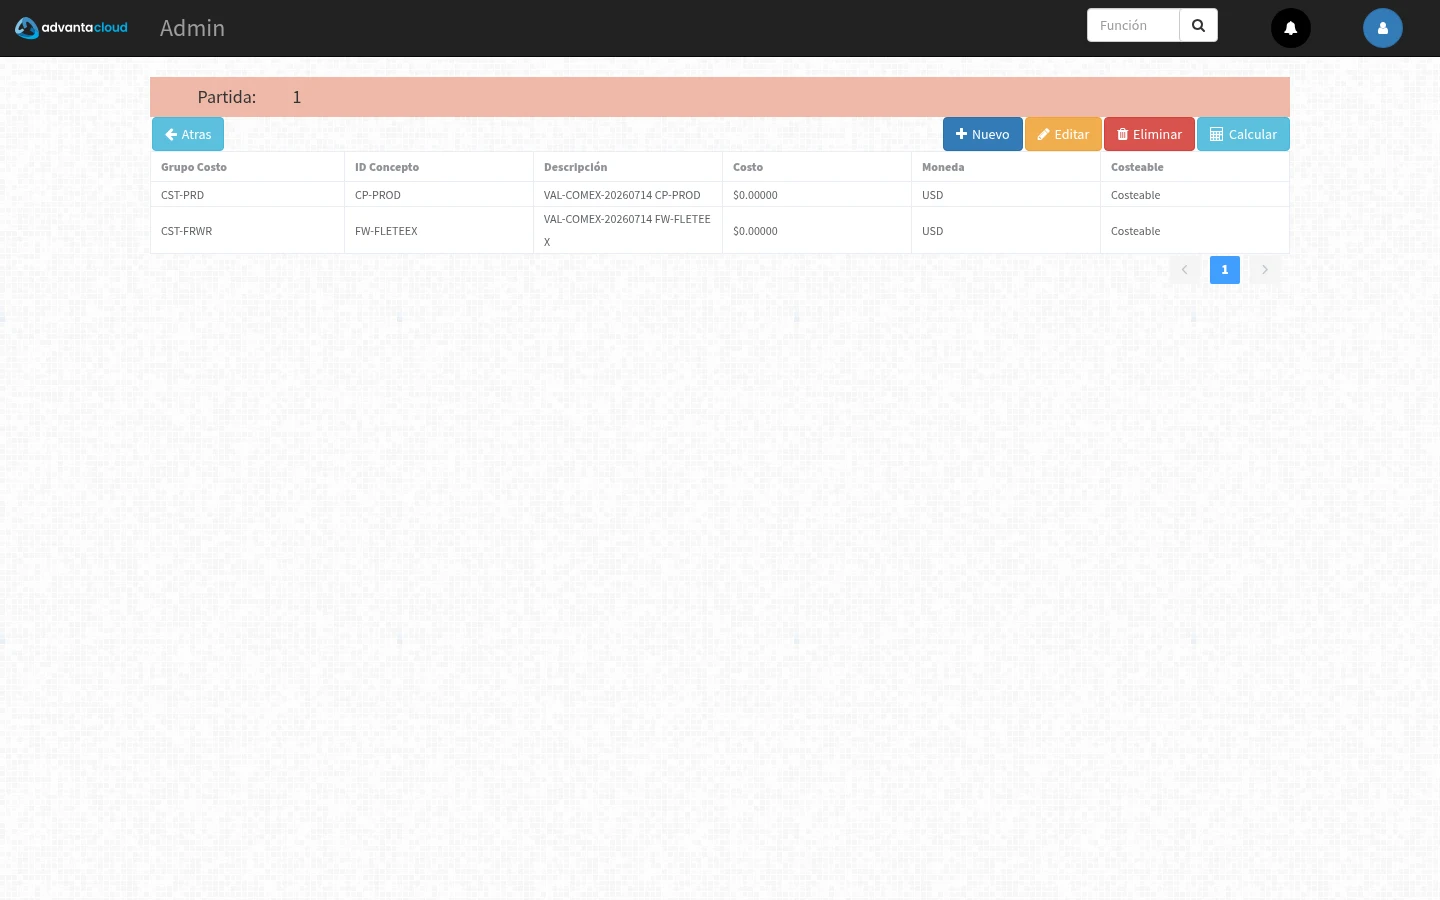Click the advantacloud logo

click(x=71, y=28)
